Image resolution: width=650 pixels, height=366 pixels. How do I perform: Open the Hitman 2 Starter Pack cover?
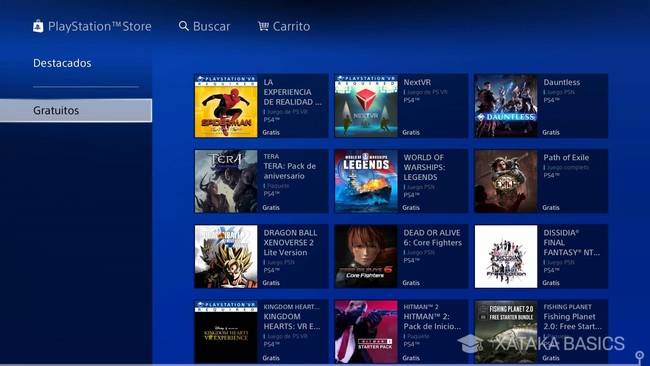point(366,332)
